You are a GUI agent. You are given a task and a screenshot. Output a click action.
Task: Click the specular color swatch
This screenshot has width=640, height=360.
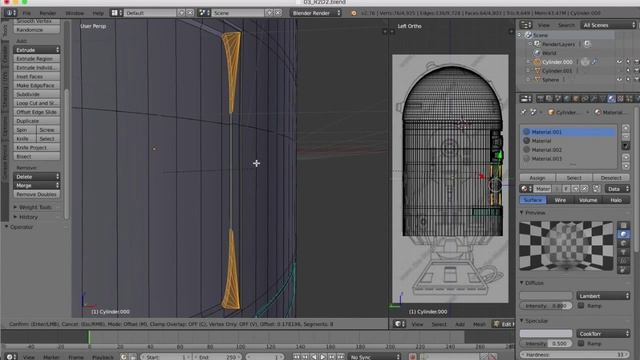click(546, 333)
